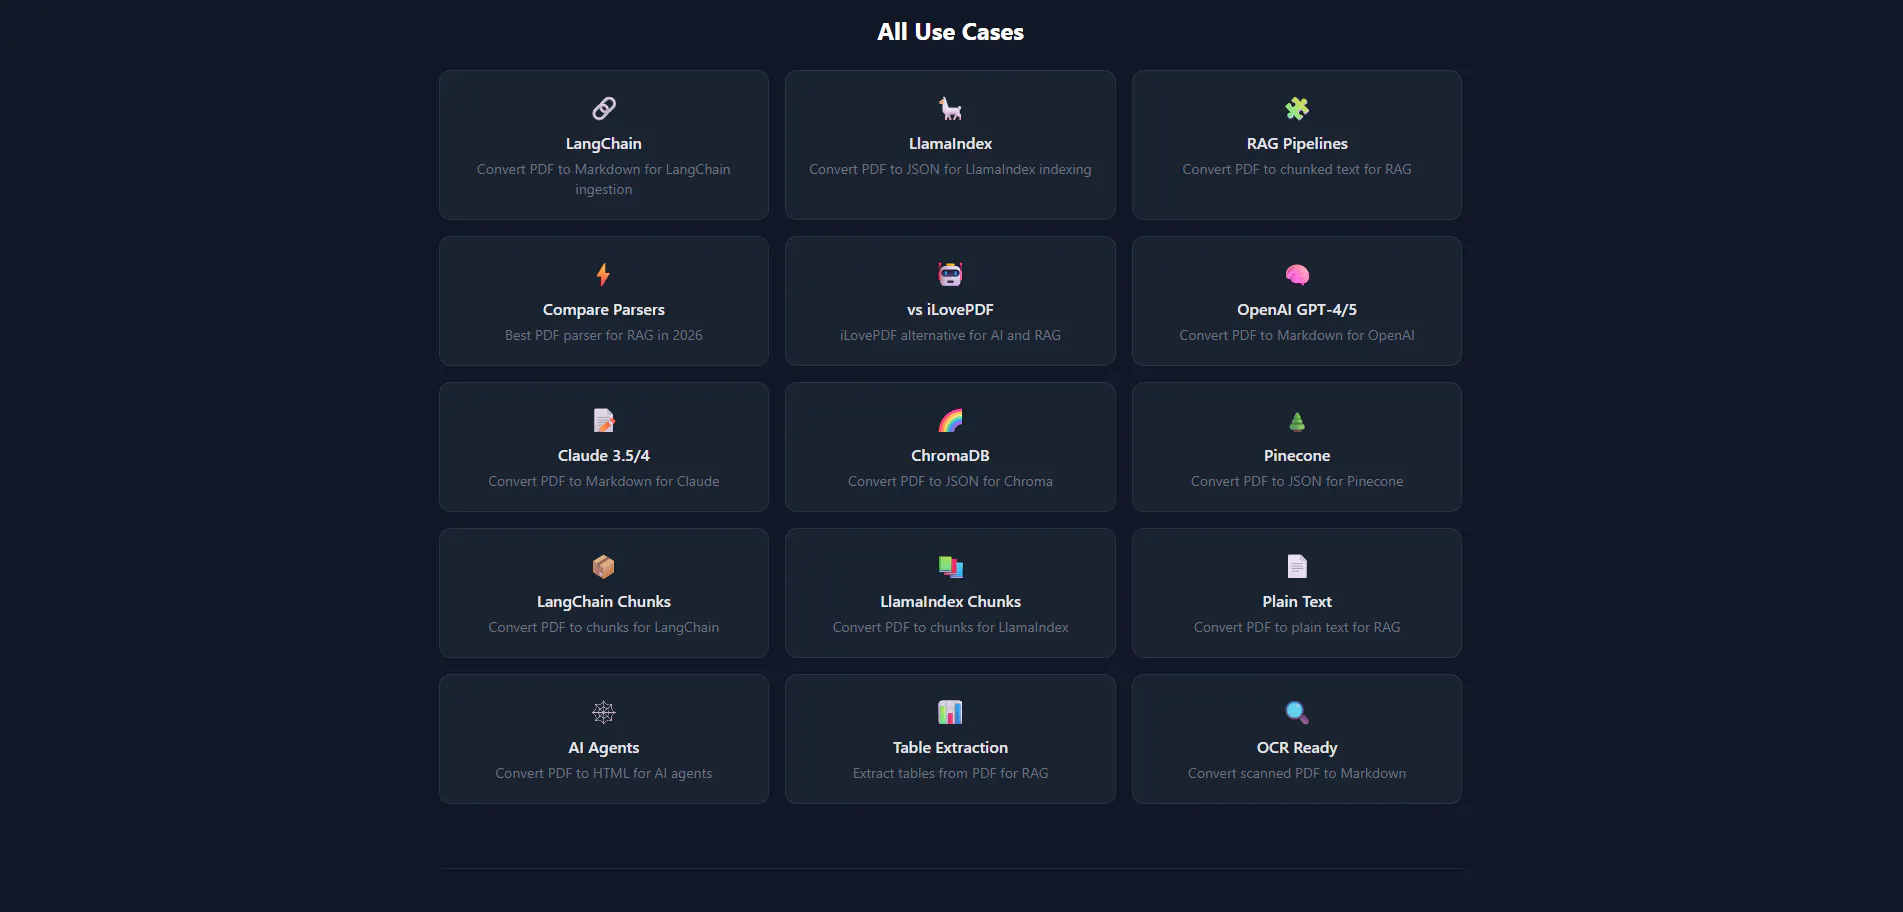Click the evergreen tree icon above Pinecone
Image resolution: width=1903 pixels, height=912 pixels.
click(1297, 420)
